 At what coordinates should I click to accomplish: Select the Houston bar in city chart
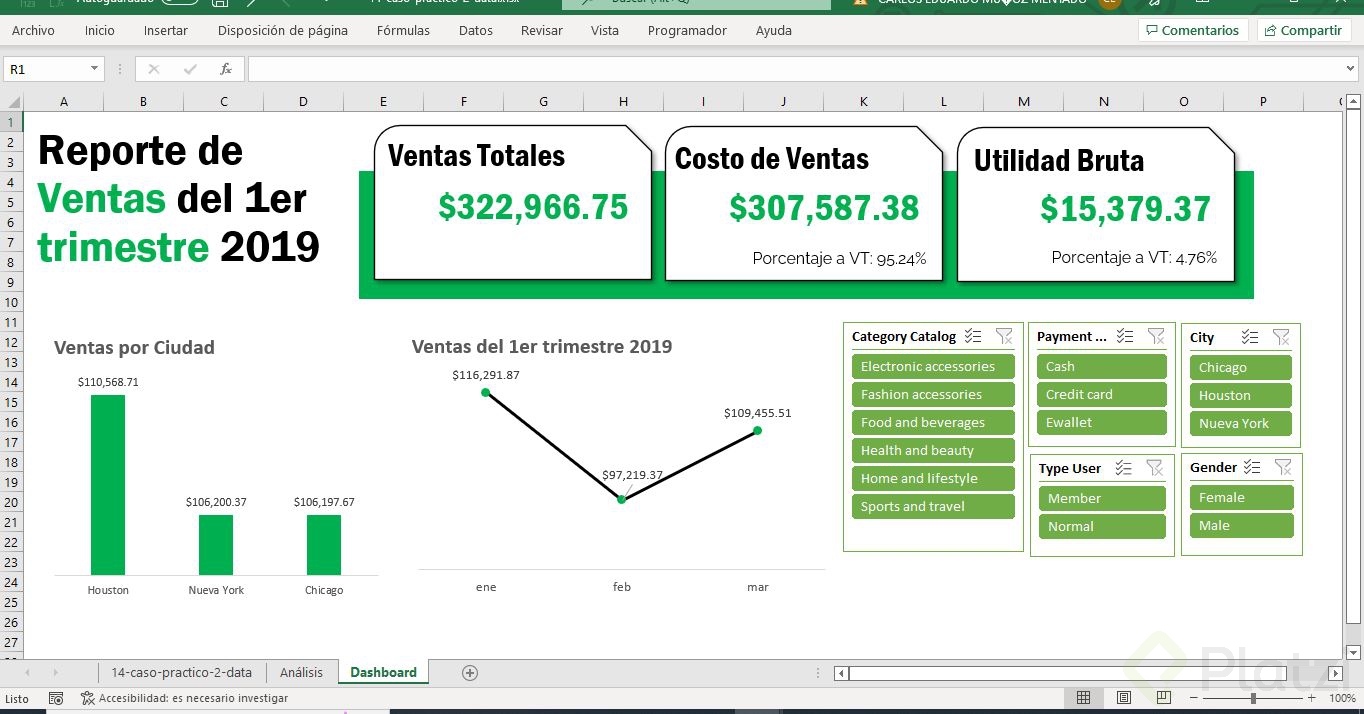coord(108,485)
